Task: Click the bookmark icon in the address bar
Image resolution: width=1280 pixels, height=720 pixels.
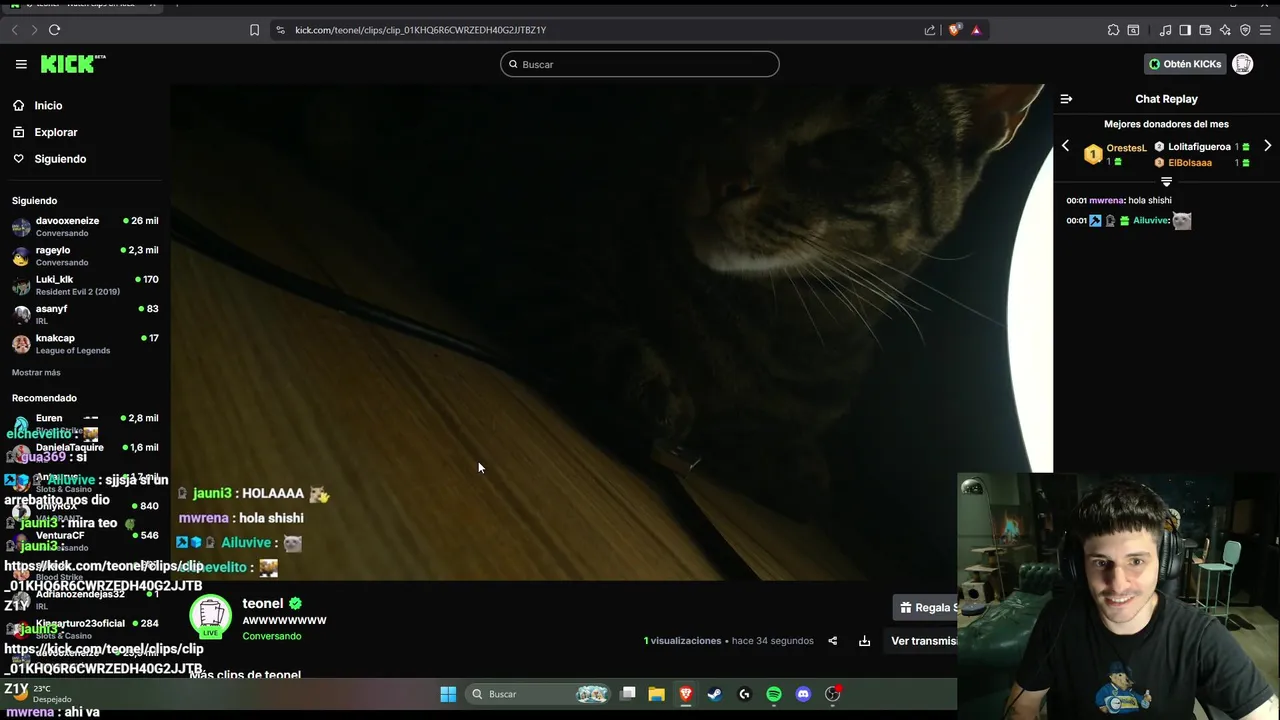Action: (254, 30)
